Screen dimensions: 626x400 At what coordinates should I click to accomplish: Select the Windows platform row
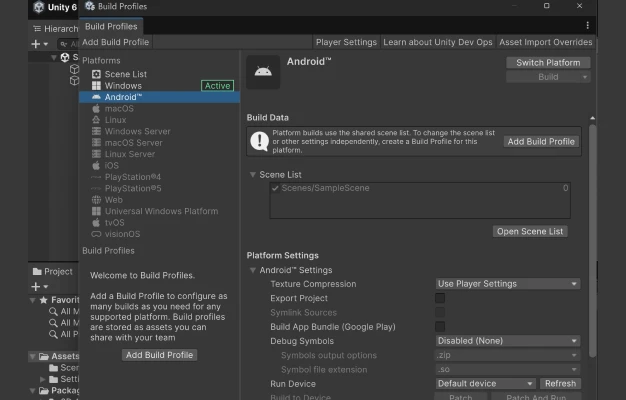point(159,86)
